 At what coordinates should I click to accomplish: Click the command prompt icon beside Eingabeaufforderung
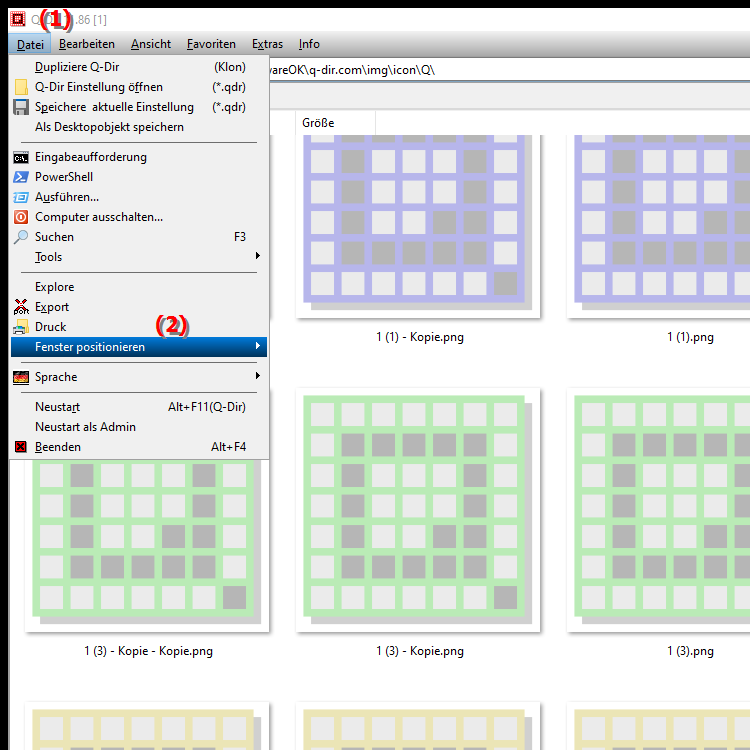[x=21, y=157]
